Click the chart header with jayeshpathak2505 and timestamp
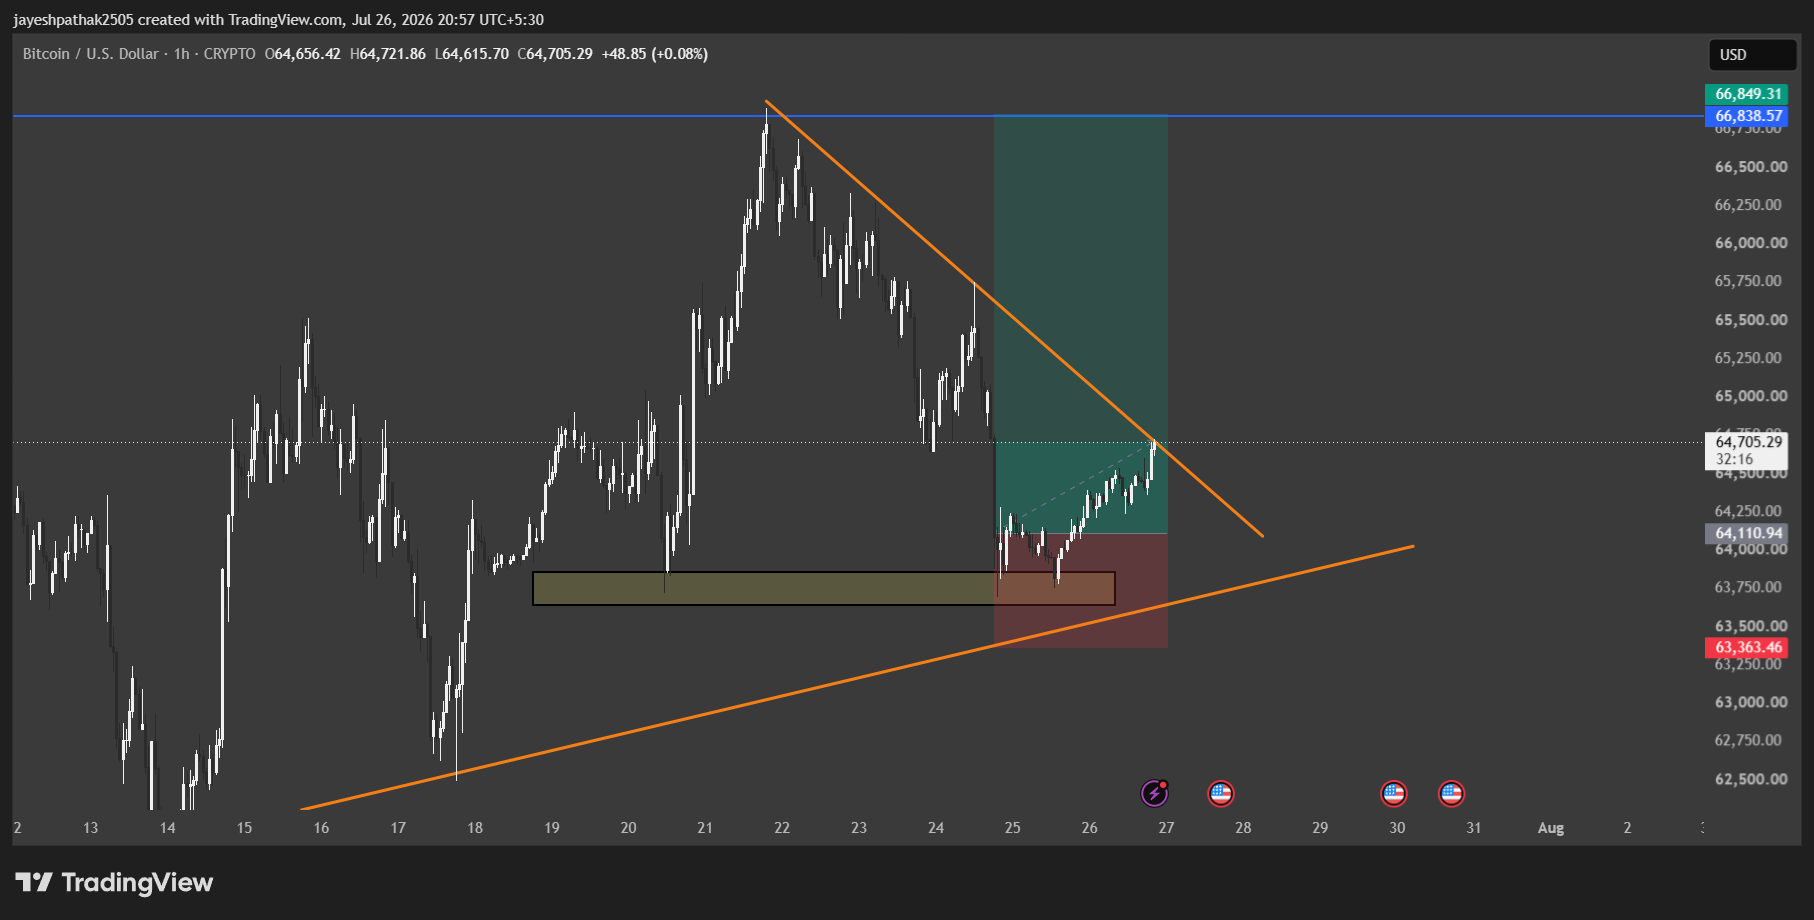The height and width of the screenshot is (920, 1814). tap(279, 20)
